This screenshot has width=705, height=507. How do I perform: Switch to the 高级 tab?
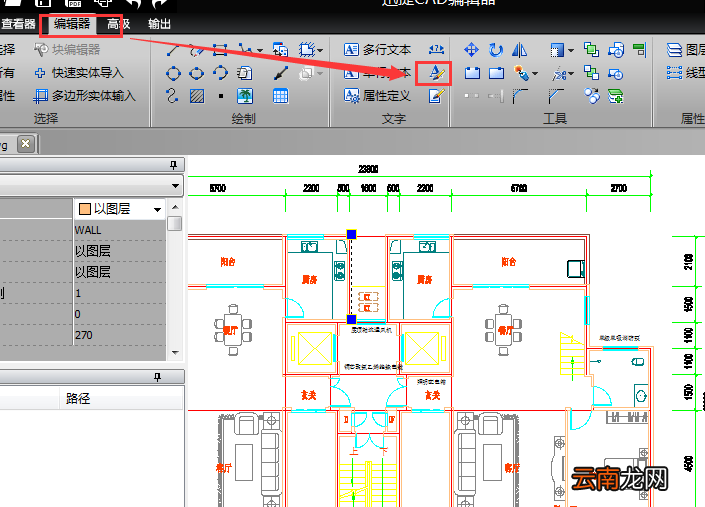click(119, 24)
